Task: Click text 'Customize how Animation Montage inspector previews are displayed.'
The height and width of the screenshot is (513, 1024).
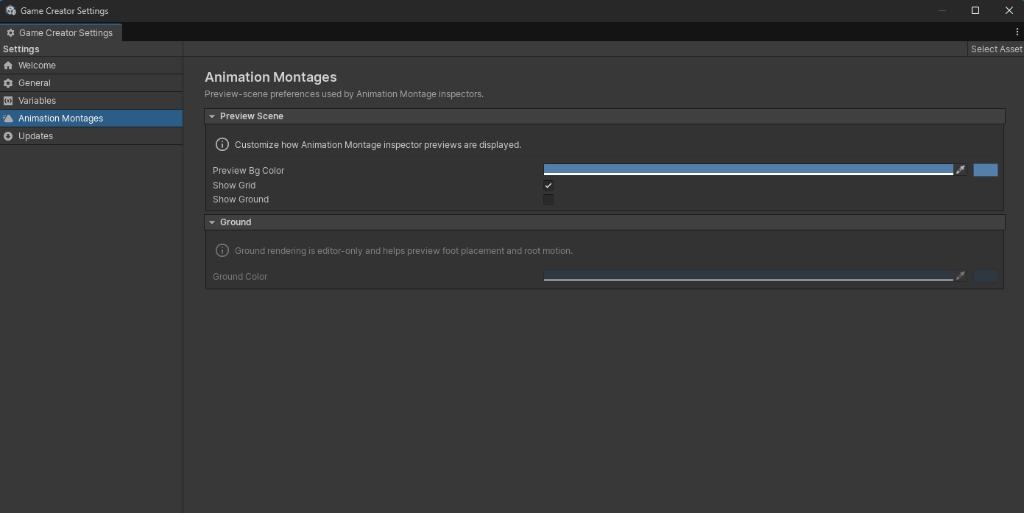Action: 377,145
